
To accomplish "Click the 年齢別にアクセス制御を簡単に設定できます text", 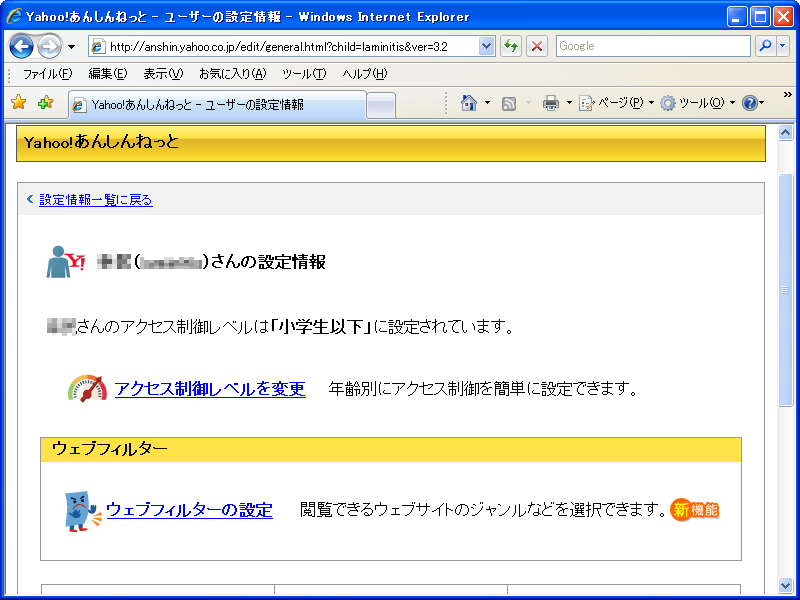I will [483, 389].
